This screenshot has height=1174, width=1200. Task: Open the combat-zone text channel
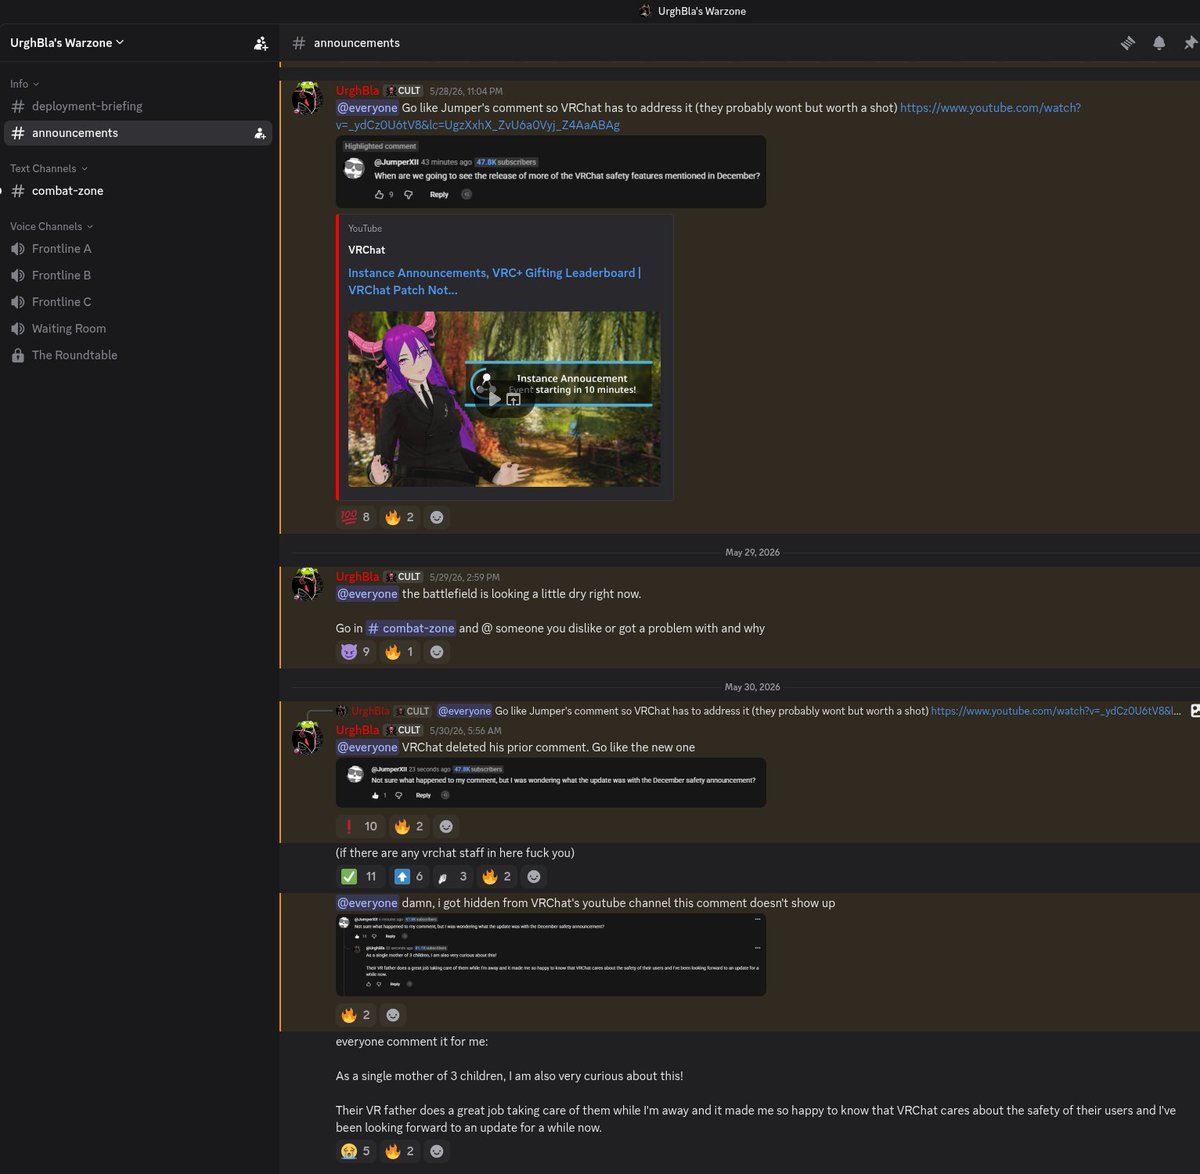(138, 191)
